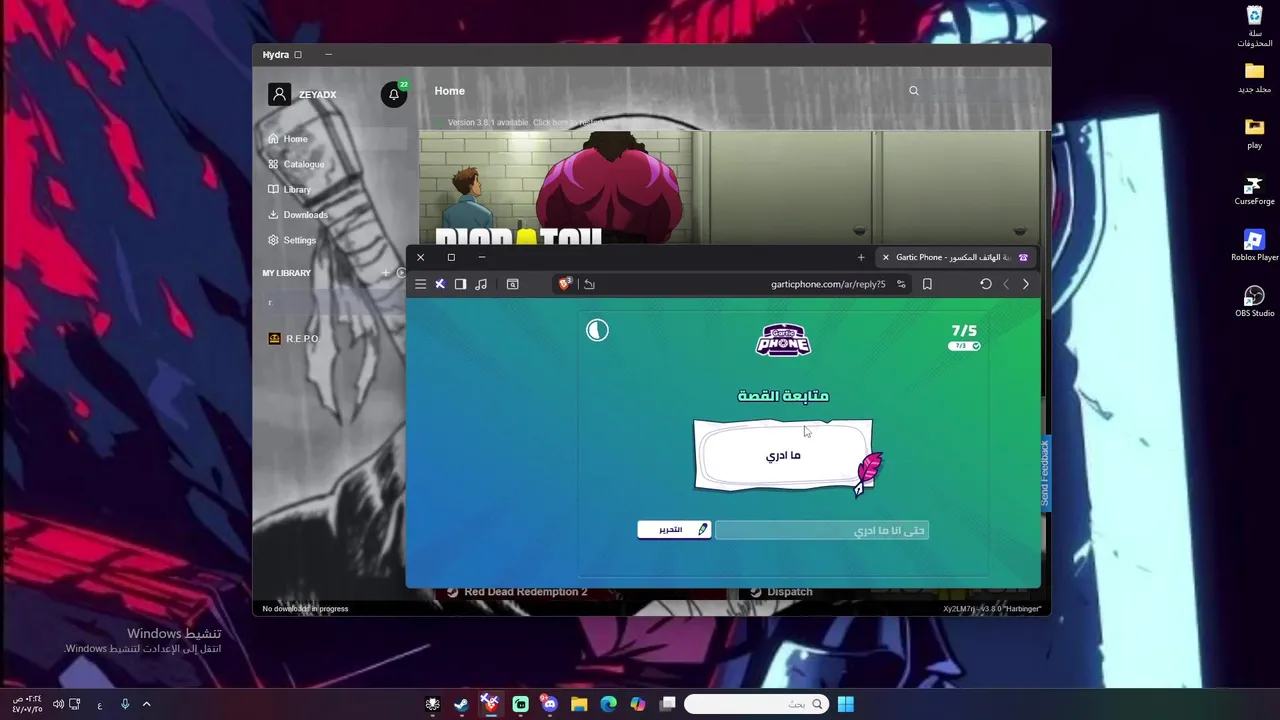The height and width of the screenshot is (720, 1280).
Task: Click the 'No downloads in progress' status text
Action: point(305,609)
